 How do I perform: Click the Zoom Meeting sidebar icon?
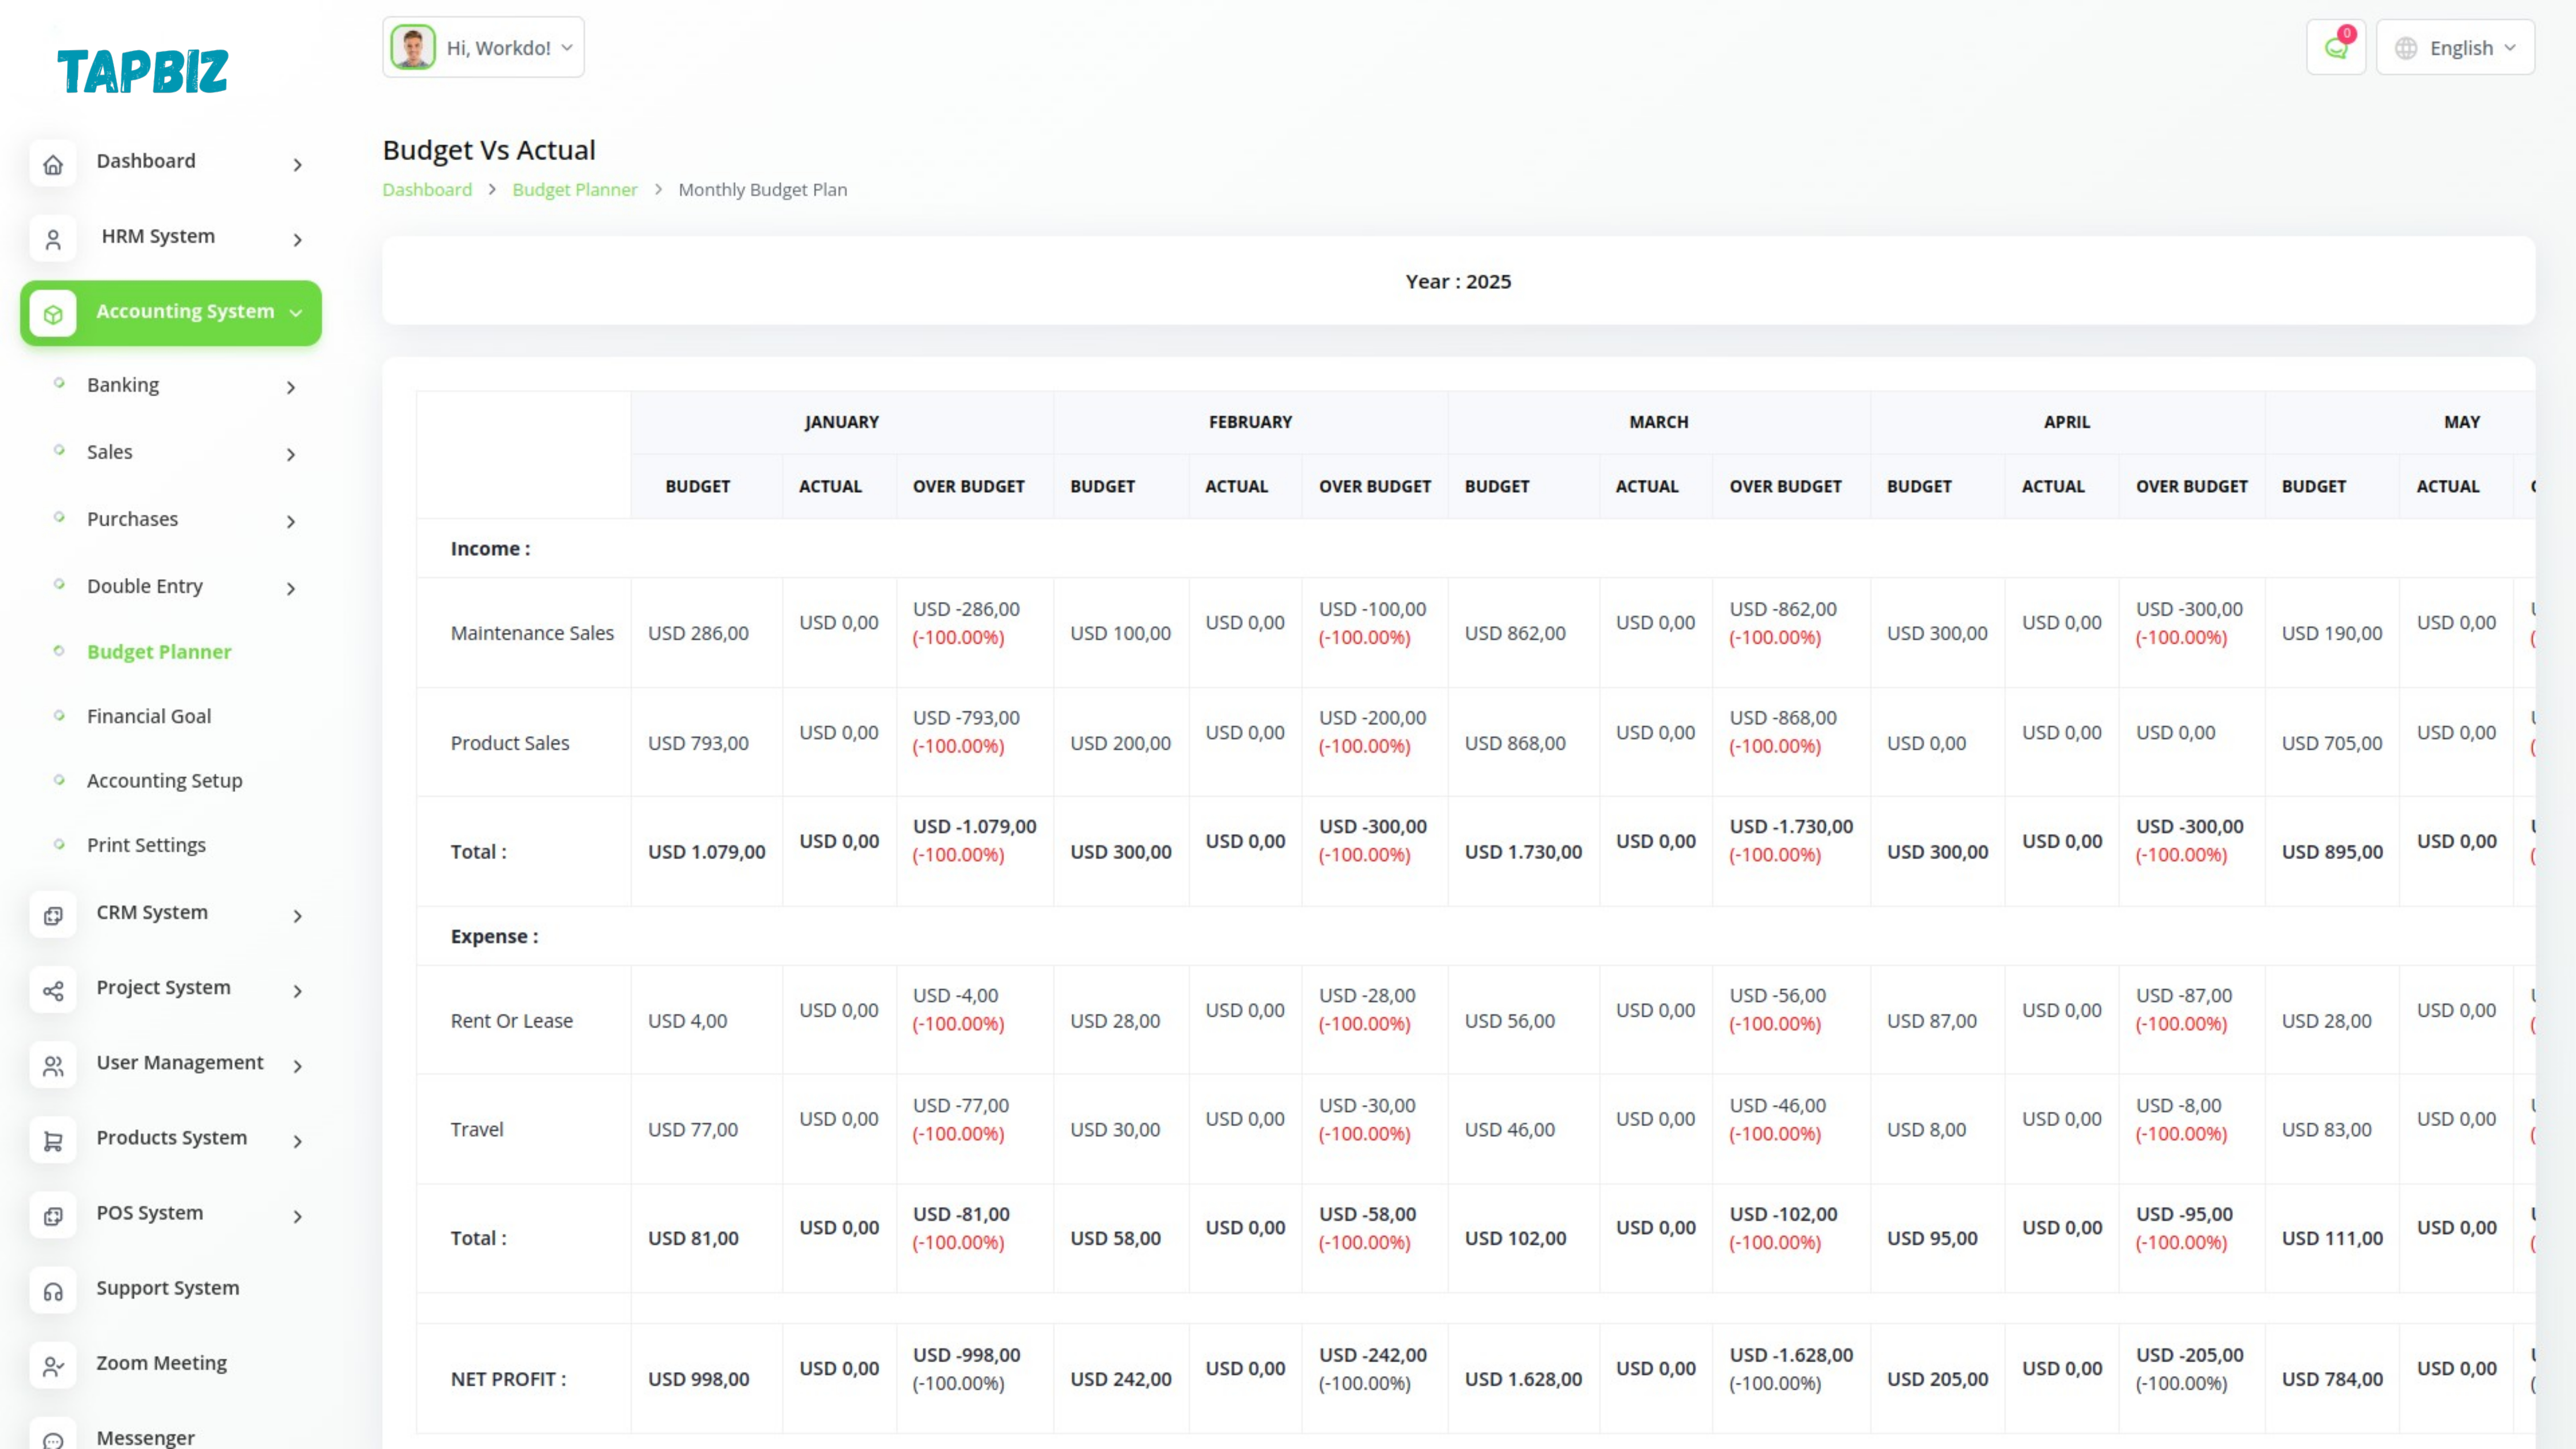pyautogui.click(x=53, y=1366)
